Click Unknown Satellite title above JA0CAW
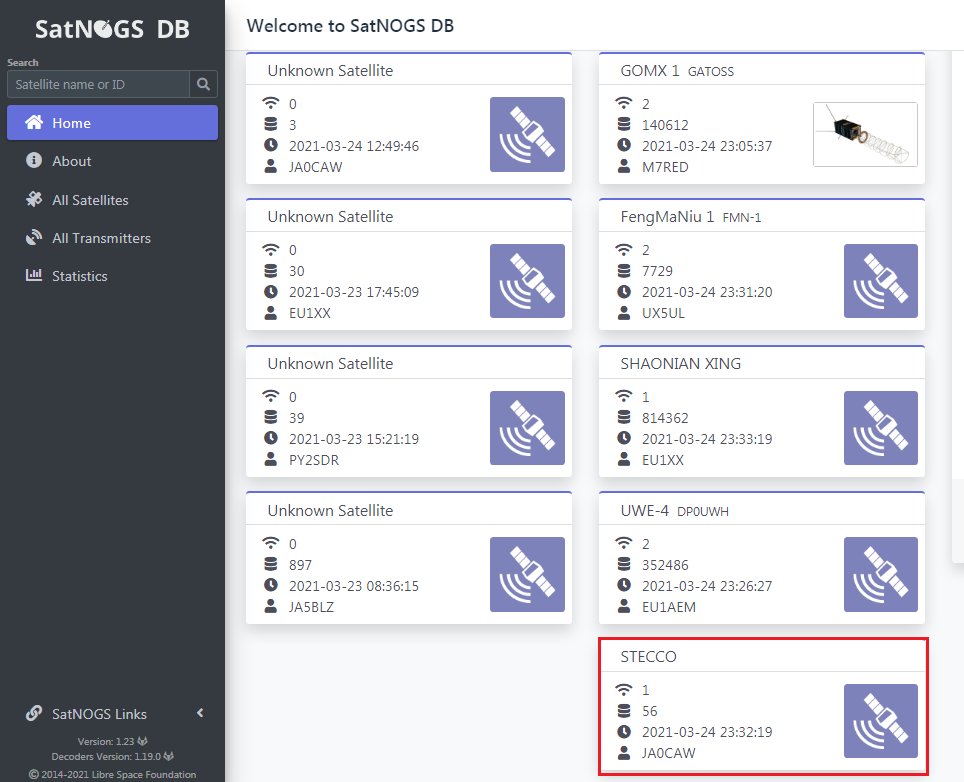Screen dimensions: 964x782 coord(330,71)
